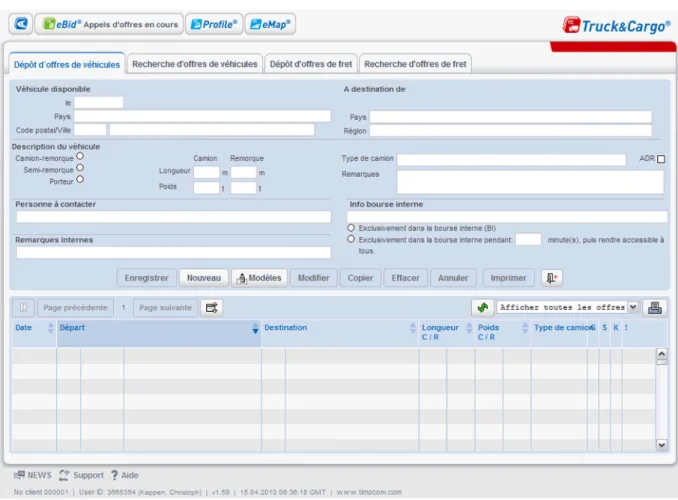678x500 pixels.
Task: Select the Semi-remorque radio button
Action: 80,168
